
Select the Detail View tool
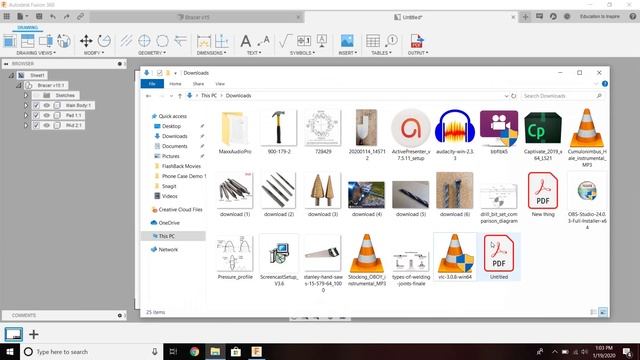click(64, 41)
